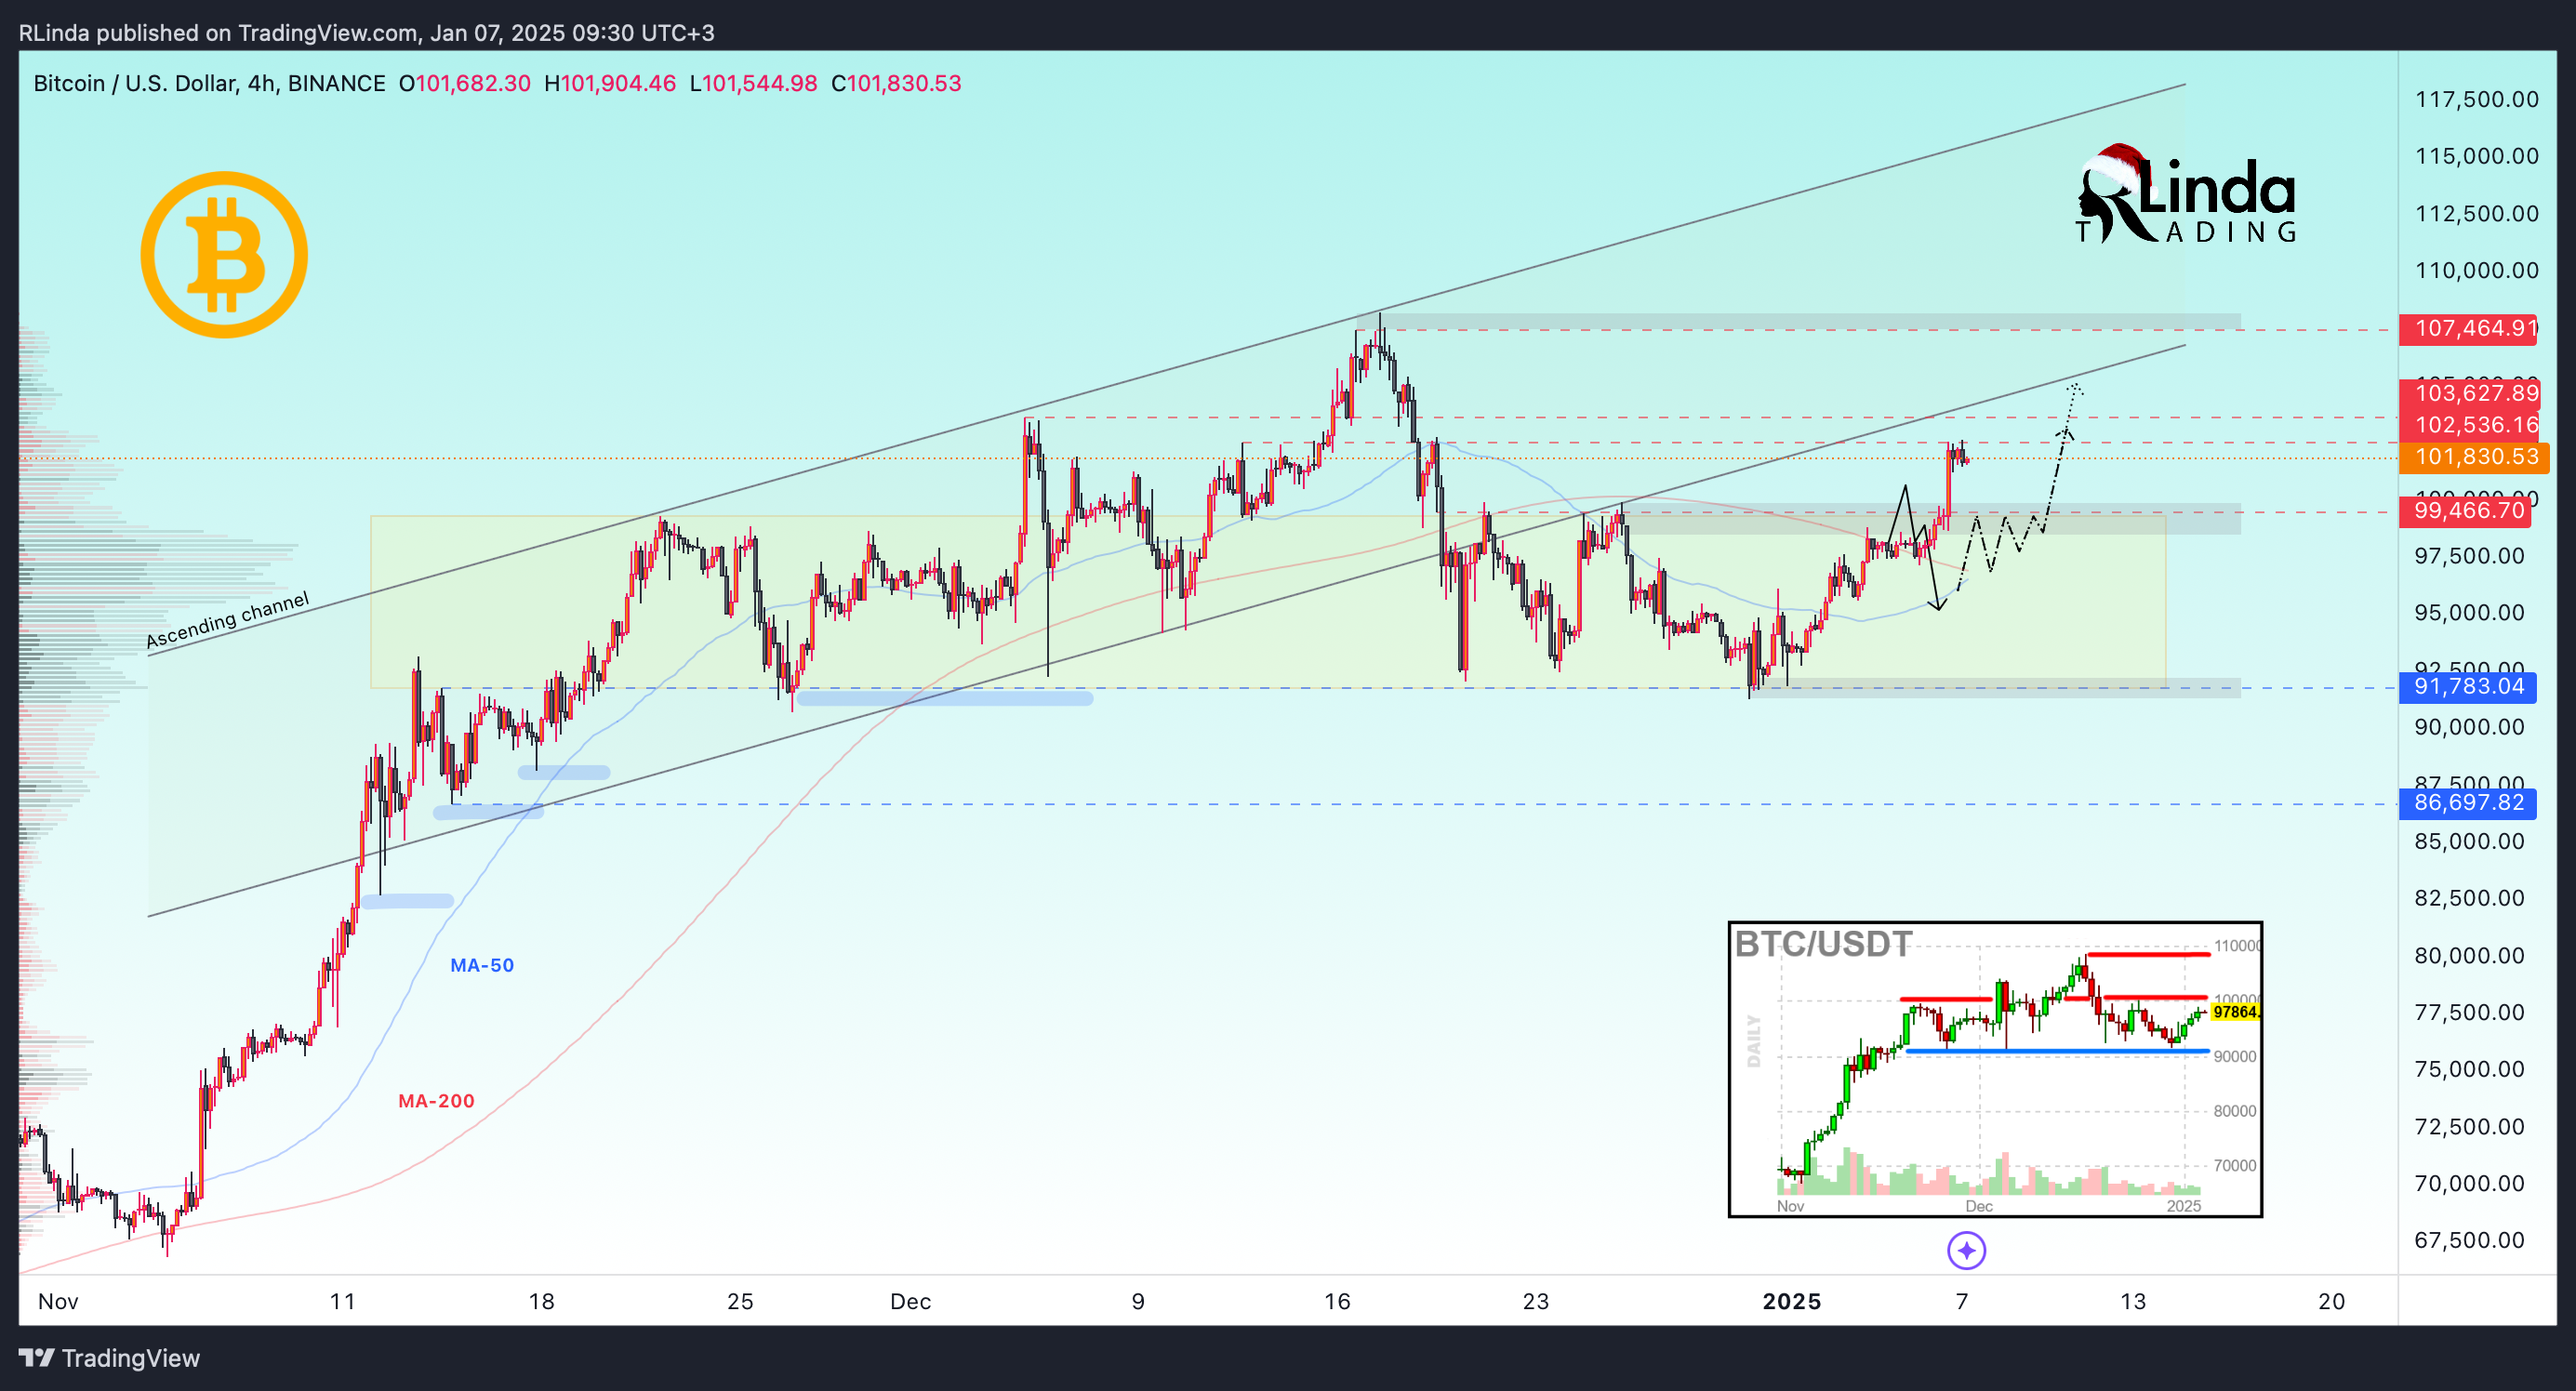This screenshot has height=1391, width=2576.
Task: Click the 112,500.00 price axis value
Action: click(2477, 213)
